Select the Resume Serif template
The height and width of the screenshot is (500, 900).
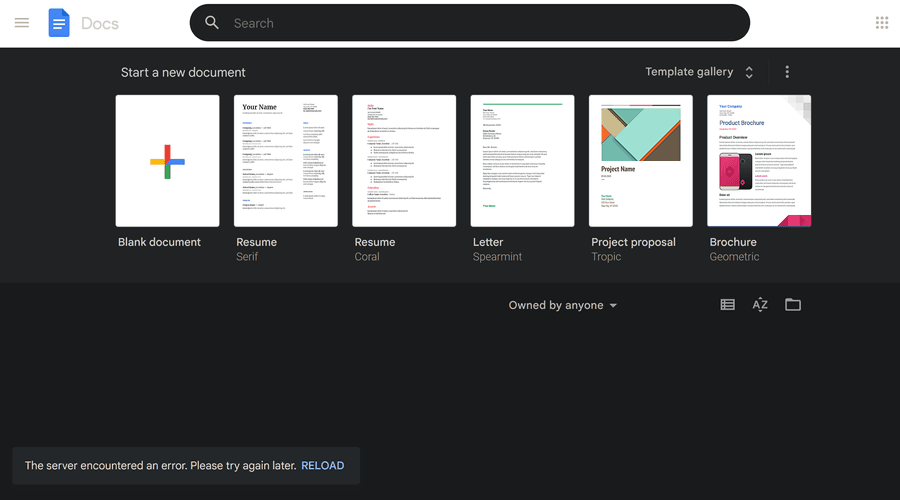point(286,161)
